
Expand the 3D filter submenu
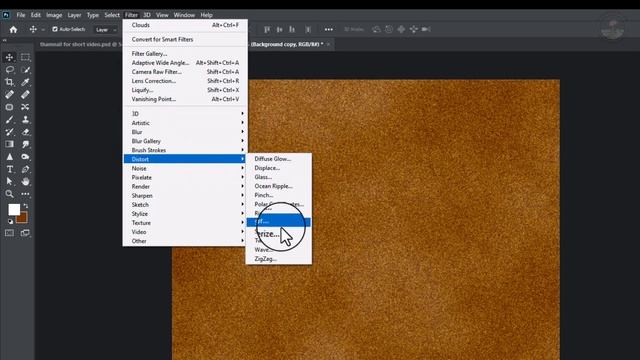185,113
